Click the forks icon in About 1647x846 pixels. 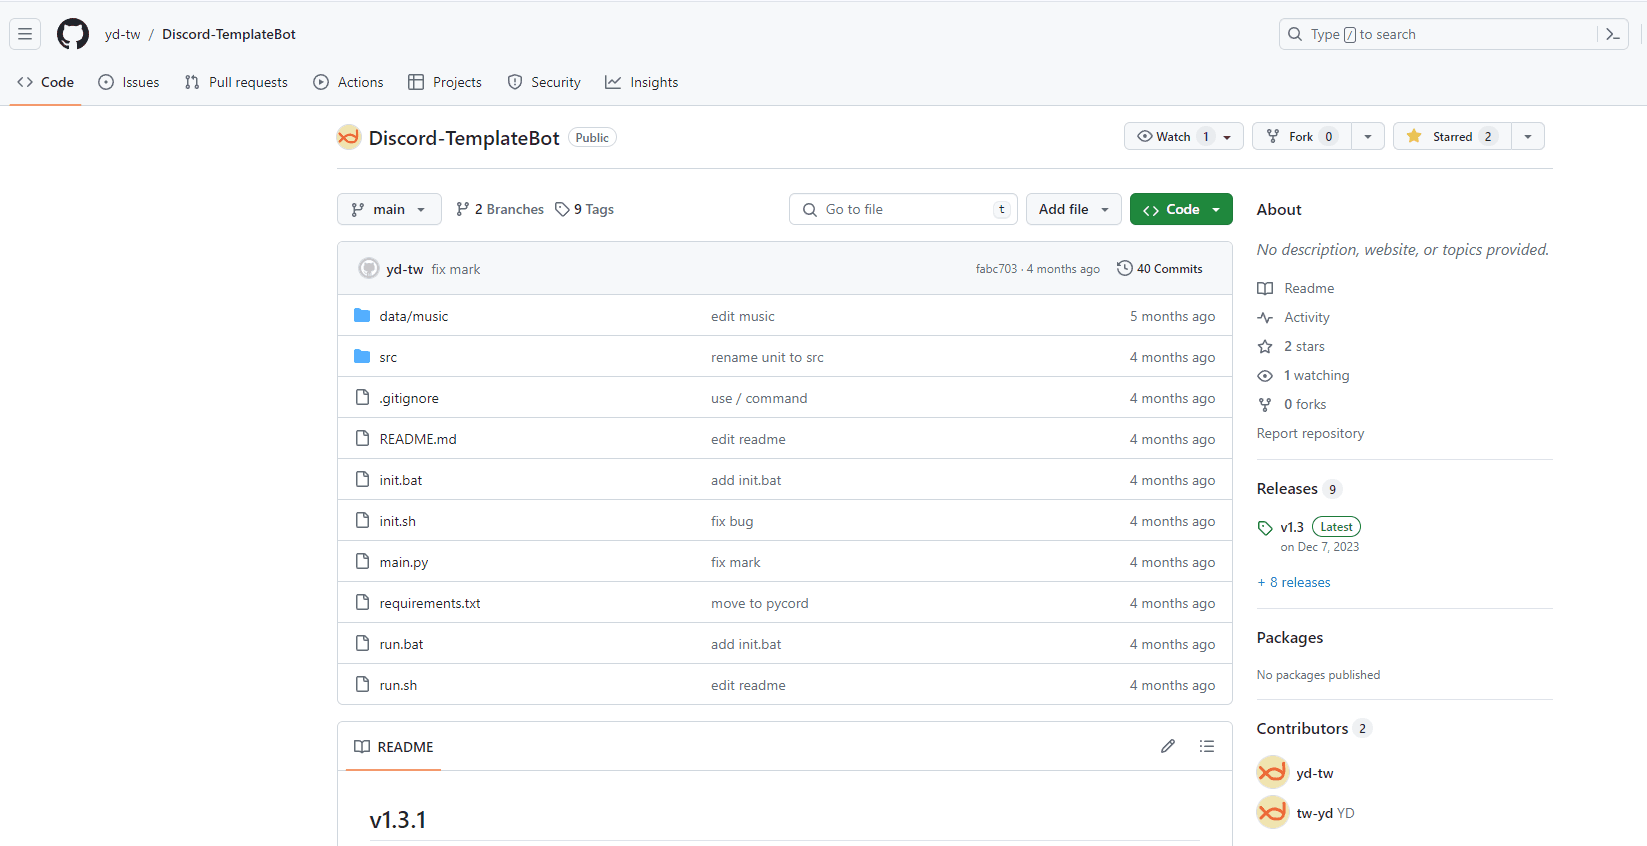click(x=1265, y=404)
